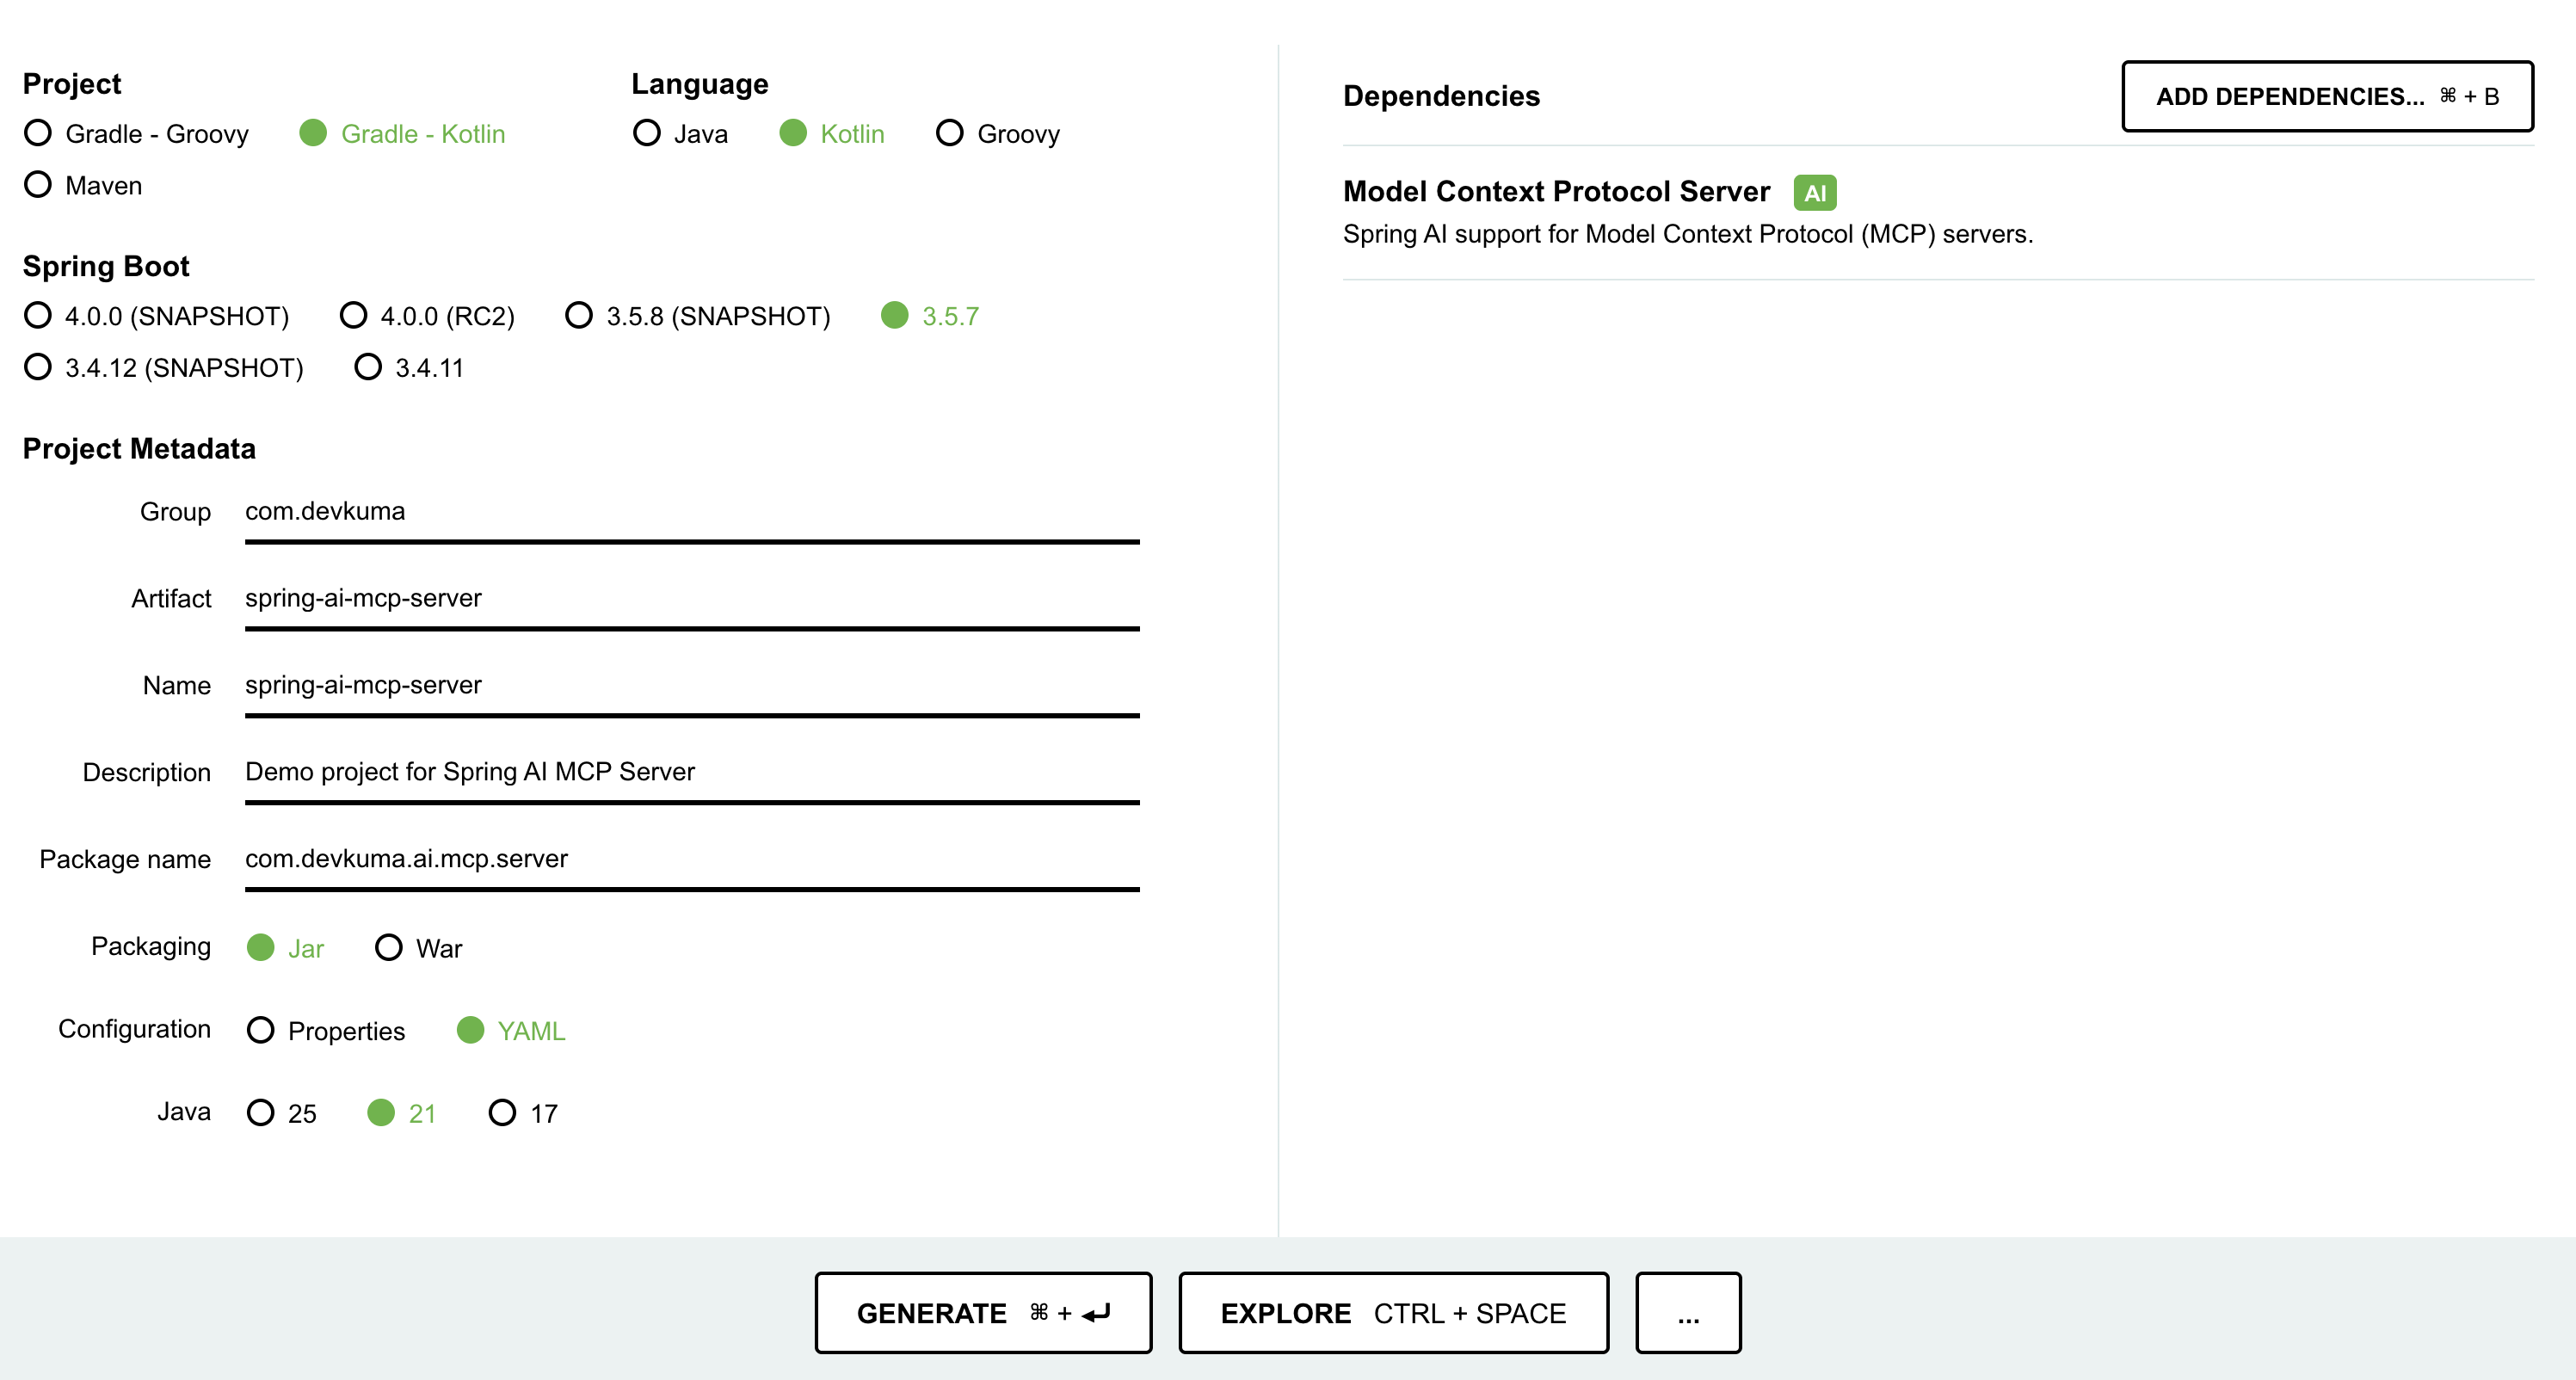2576x1380 pixels.
Task: Open the three-dots more options button
Action: point(1688,1313)
